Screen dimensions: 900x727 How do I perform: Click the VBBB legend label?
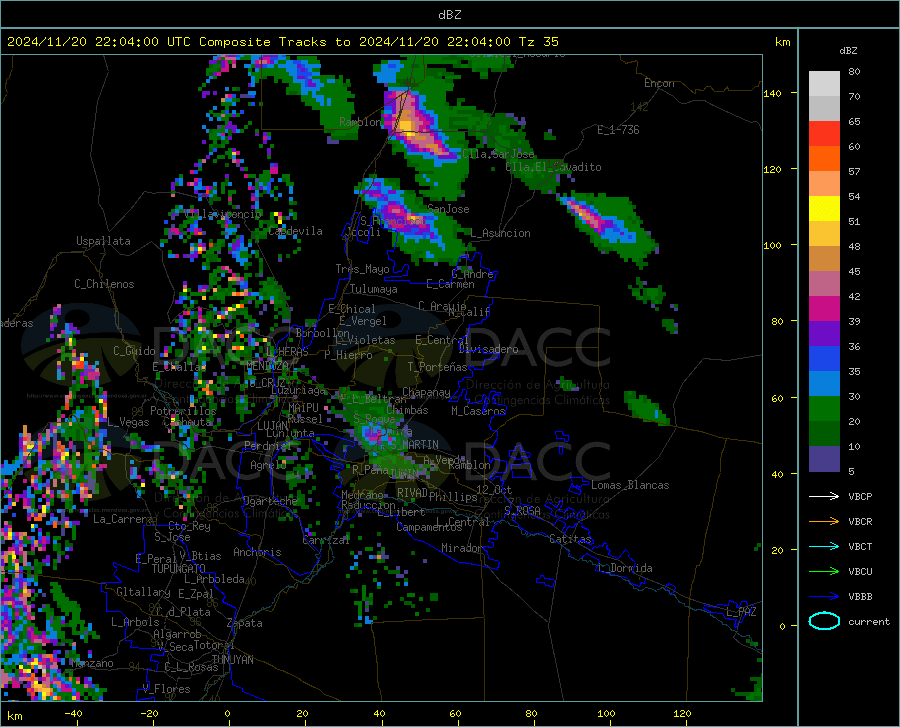coord(860,597)
